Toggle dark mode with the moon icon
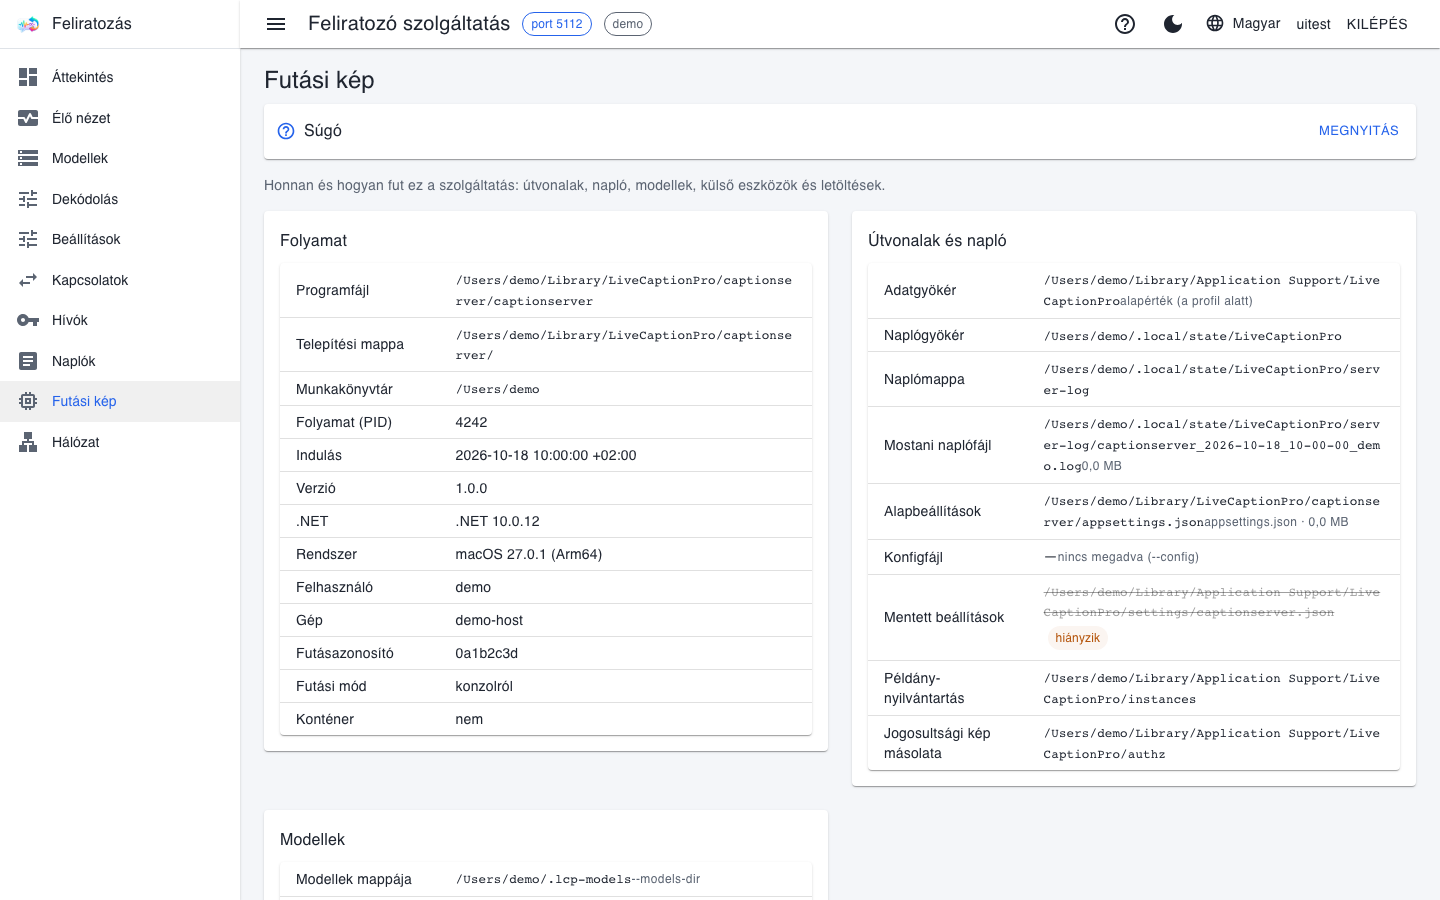1440x900 pixels. [x=1173, y=24]
